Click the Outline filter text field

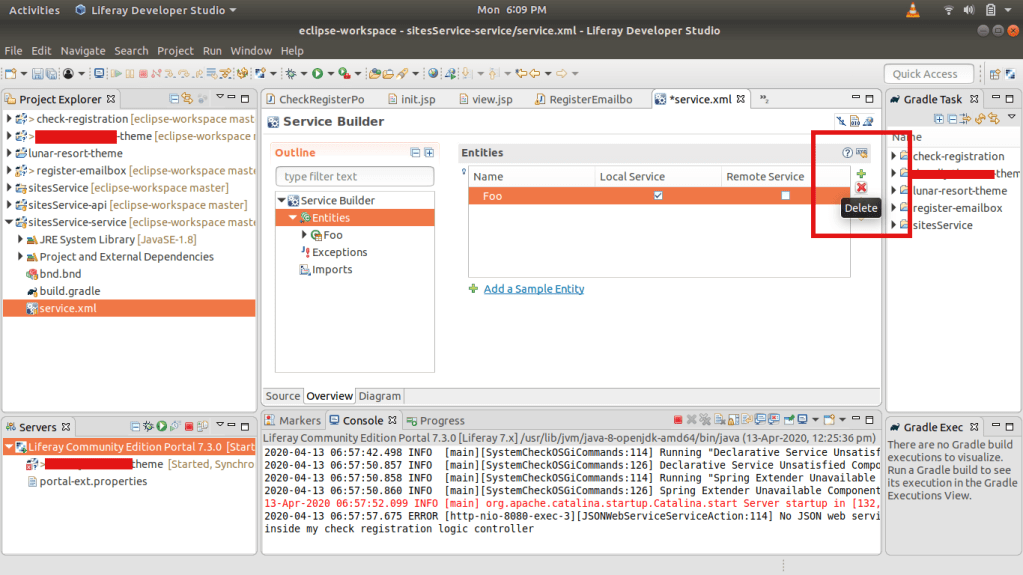(x=354, y=177)
